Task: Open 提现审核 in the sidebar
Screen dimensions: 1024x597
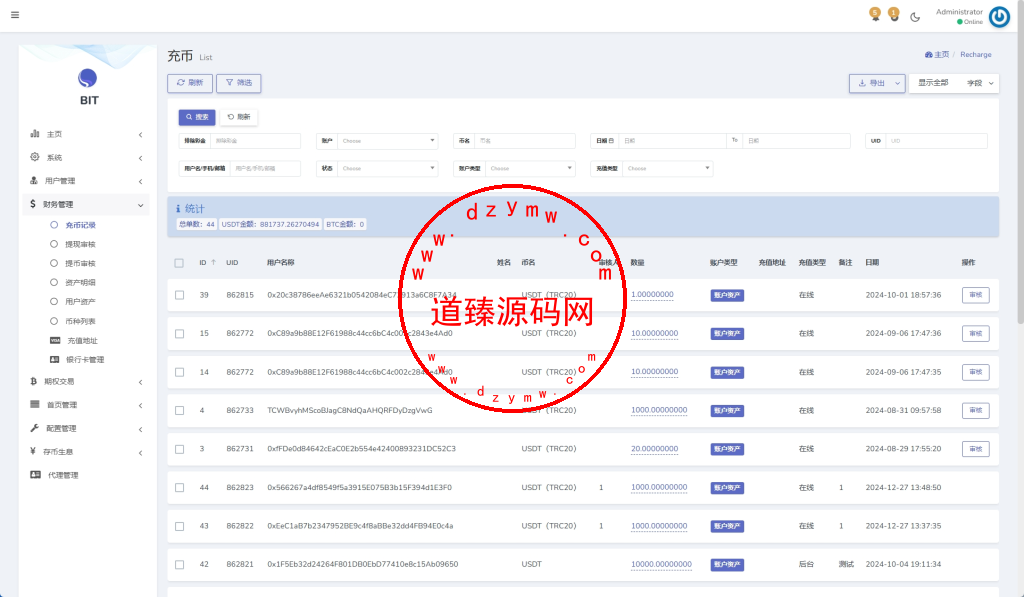Action: (80, 244)
